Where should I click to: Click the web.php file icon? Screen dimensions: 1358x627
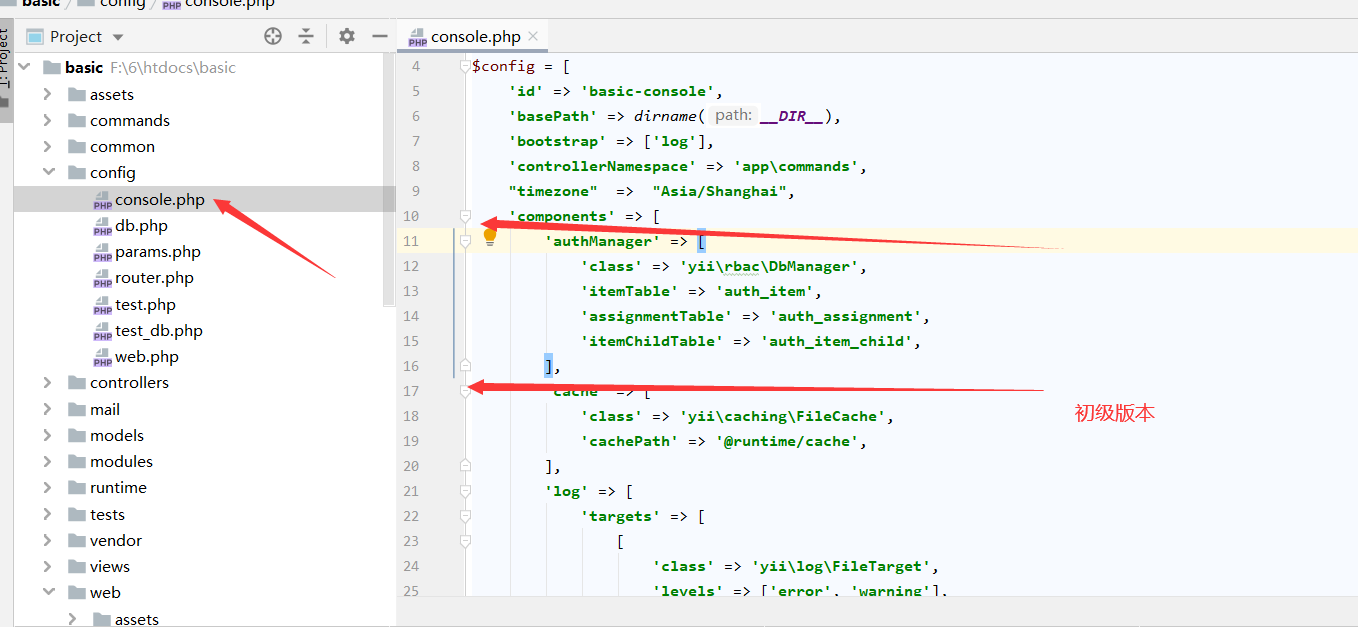click(x=102, y=357)
